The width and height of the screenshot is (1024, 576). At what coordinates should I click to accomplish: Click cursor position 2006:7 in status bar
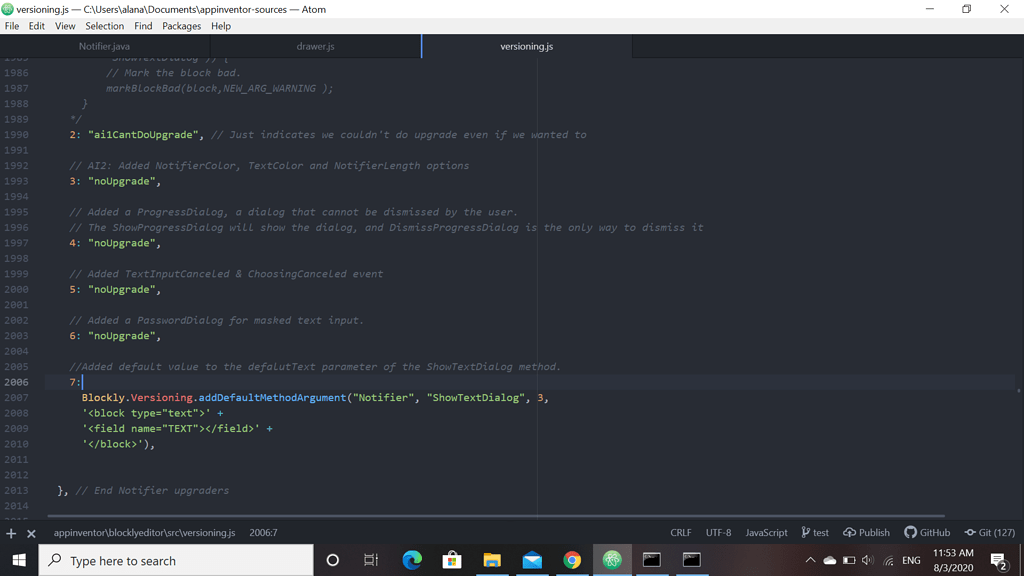(x=264, y=532)
